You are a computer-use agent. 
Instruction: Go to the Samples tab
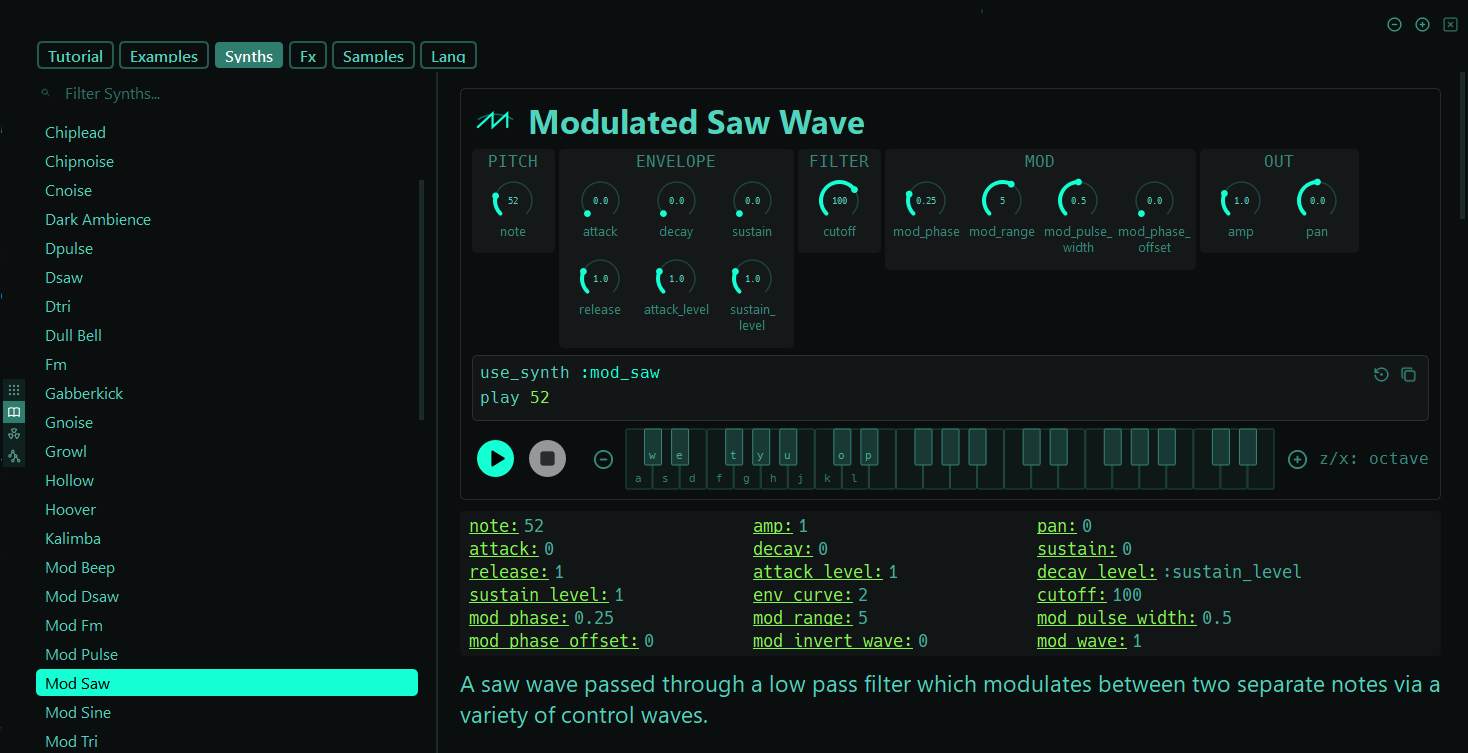tap(373, 56)
